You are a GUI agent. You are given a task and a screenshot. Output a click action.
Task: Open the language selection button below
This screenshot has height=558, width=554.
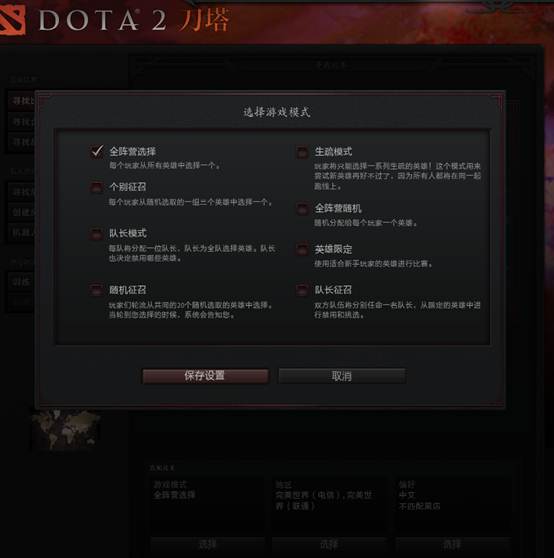click(453, 544)
